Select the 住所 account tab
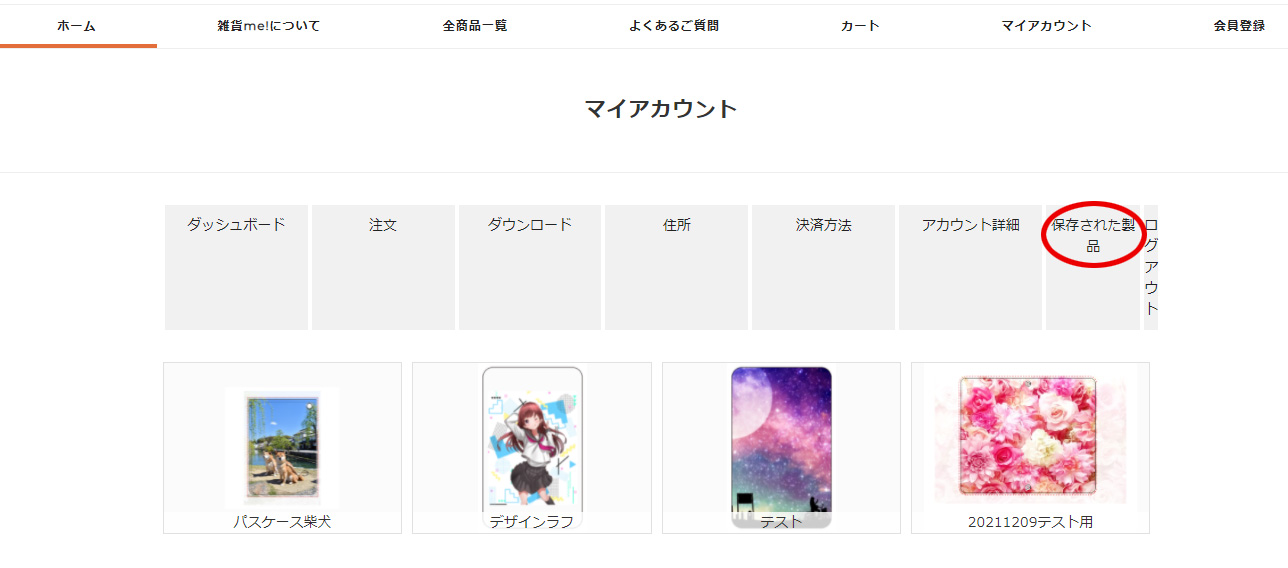Image resolution: width=1288 pixels, height=568 pixels. point(676,267)
